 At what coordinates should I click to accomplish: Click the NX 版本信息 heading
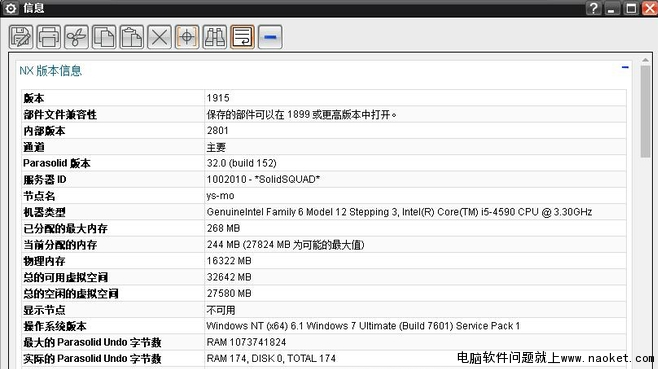coord(51,71)
